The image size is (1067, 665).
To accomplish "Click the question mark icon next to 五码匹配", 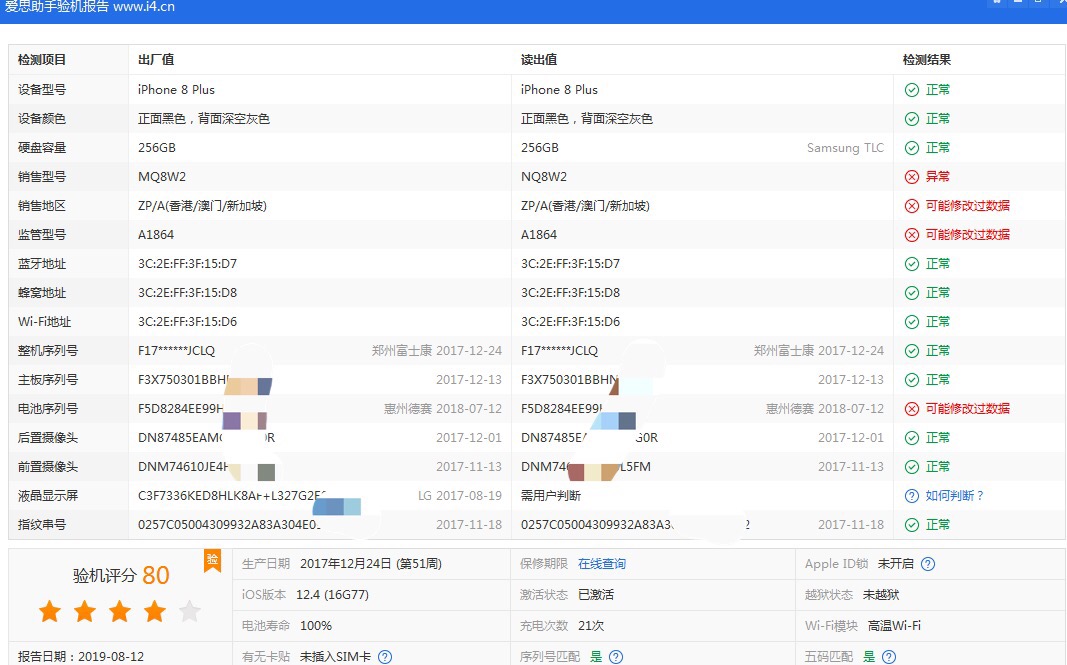I will 889,656.
